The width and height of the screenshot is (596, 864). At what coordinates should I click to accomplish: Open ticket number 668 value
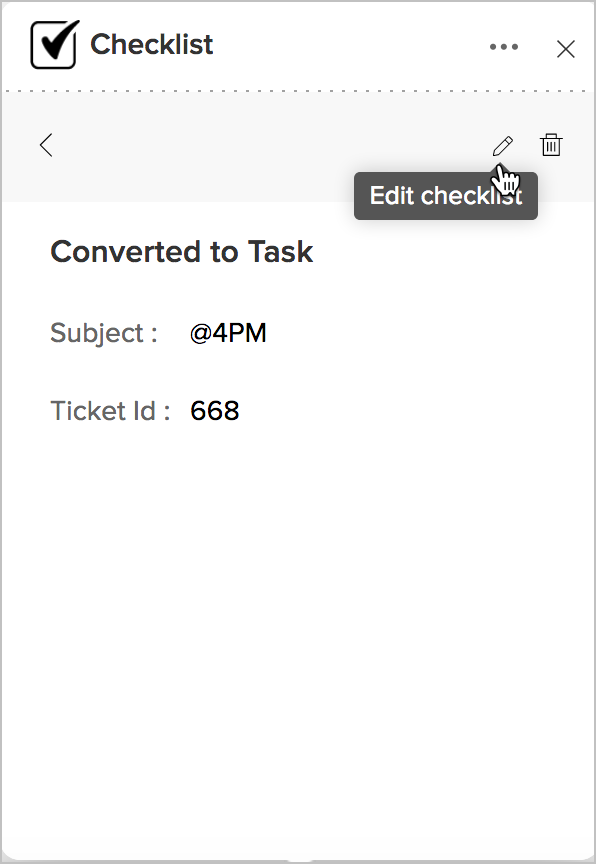[215, 411]
